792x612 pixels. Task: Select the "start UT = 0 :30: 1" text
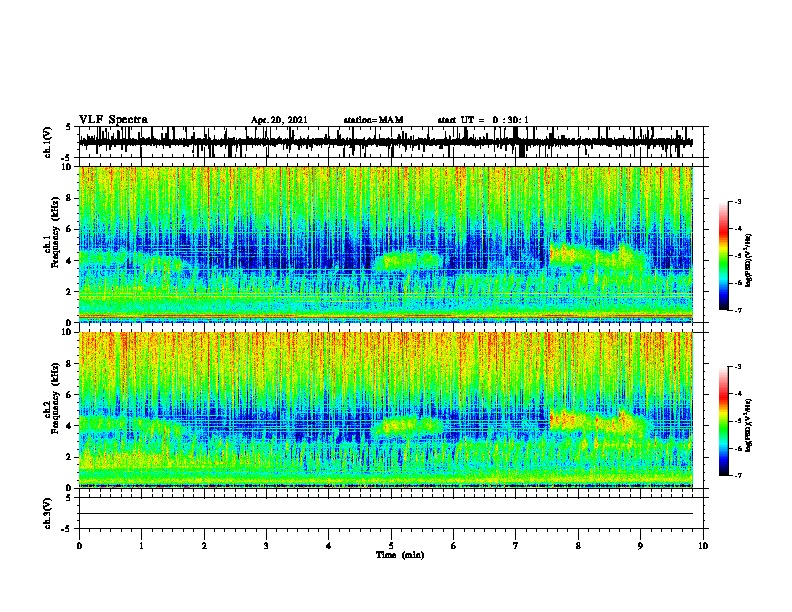pos(483,120)
